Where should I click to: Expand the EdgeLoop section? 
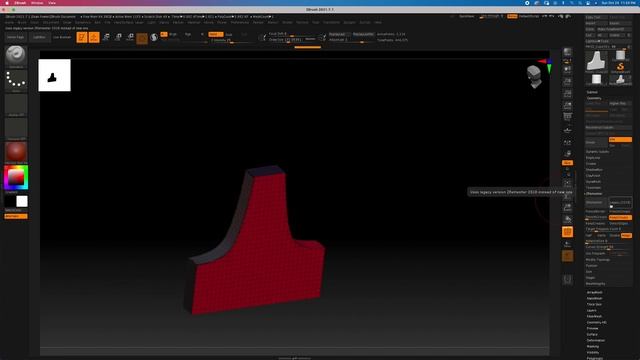tap(593, 158)
